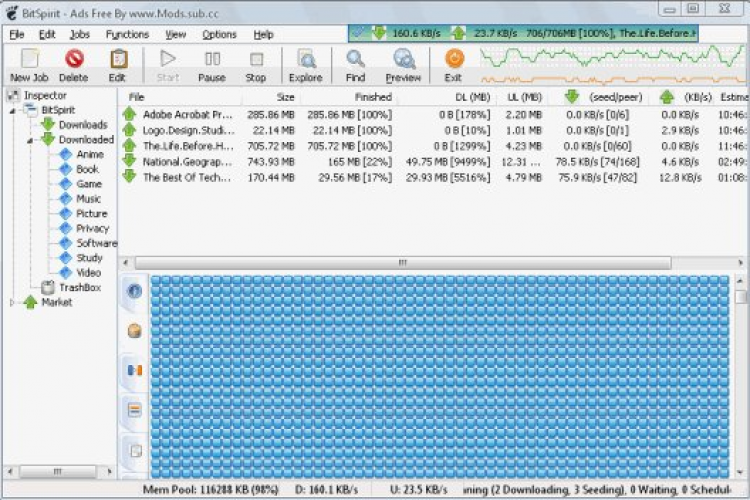Open the File menu

tap(17, 34)
